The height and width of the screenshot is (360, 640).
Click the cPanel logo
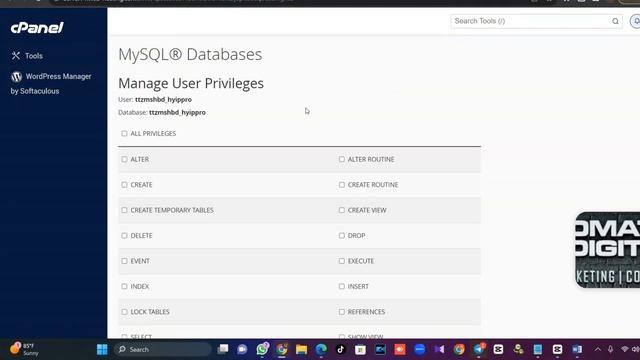click(37, 27)
